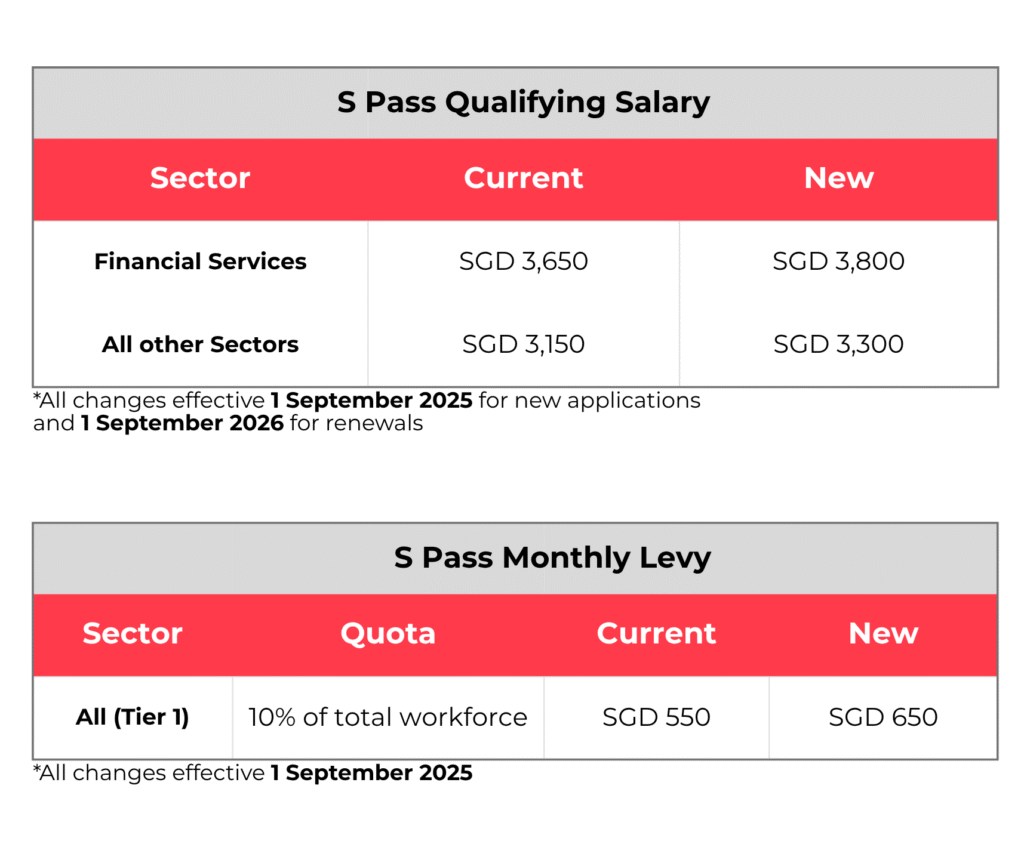Click the new applications footnote date text

click(372, 400)
